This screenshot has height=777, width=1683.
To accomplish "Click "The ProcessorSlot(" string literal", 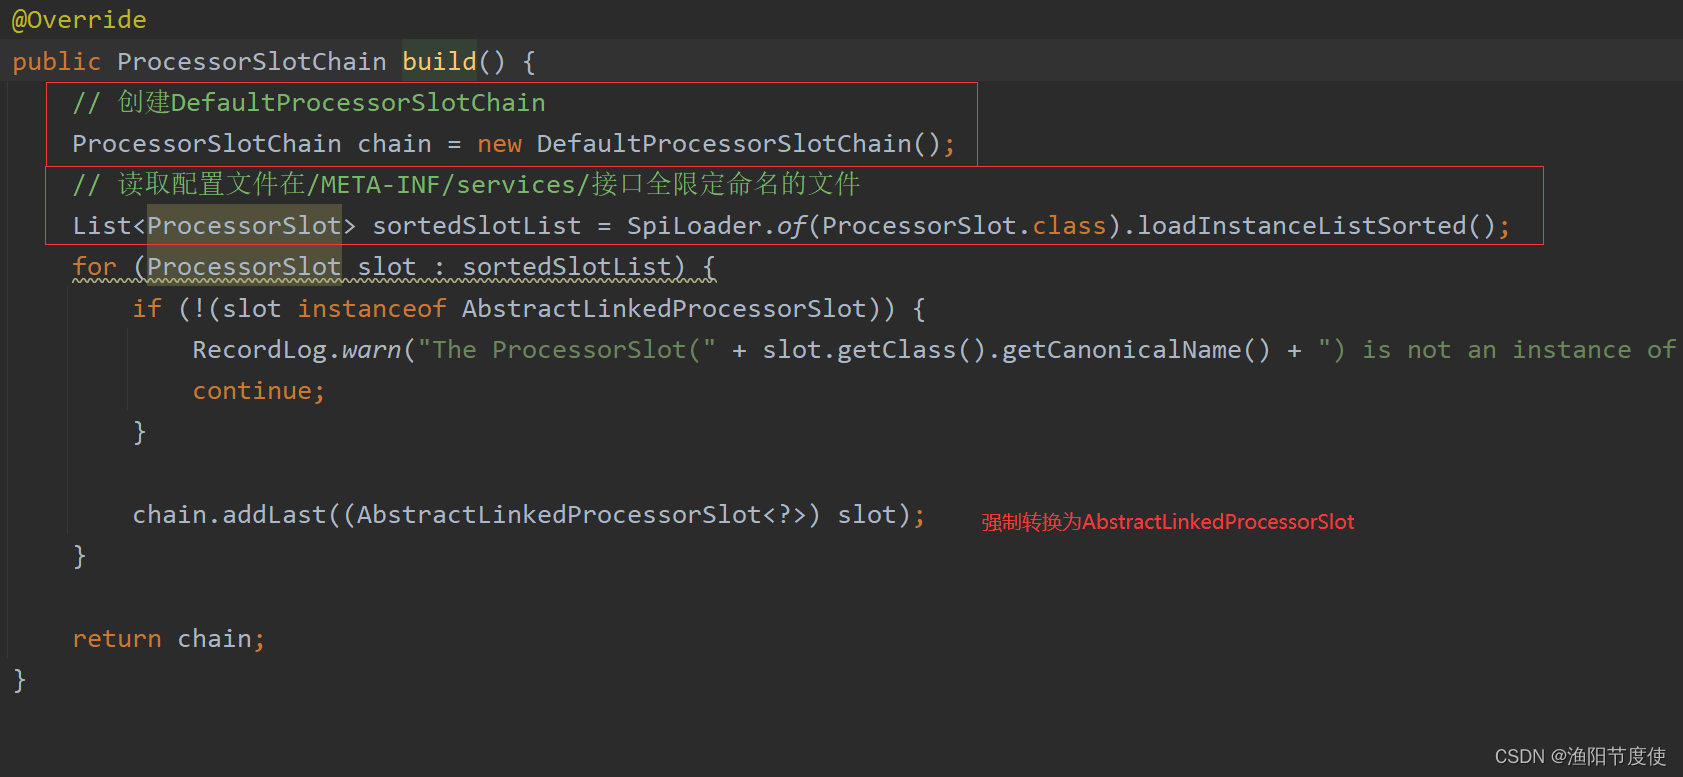I will click(x=567, y=350).
